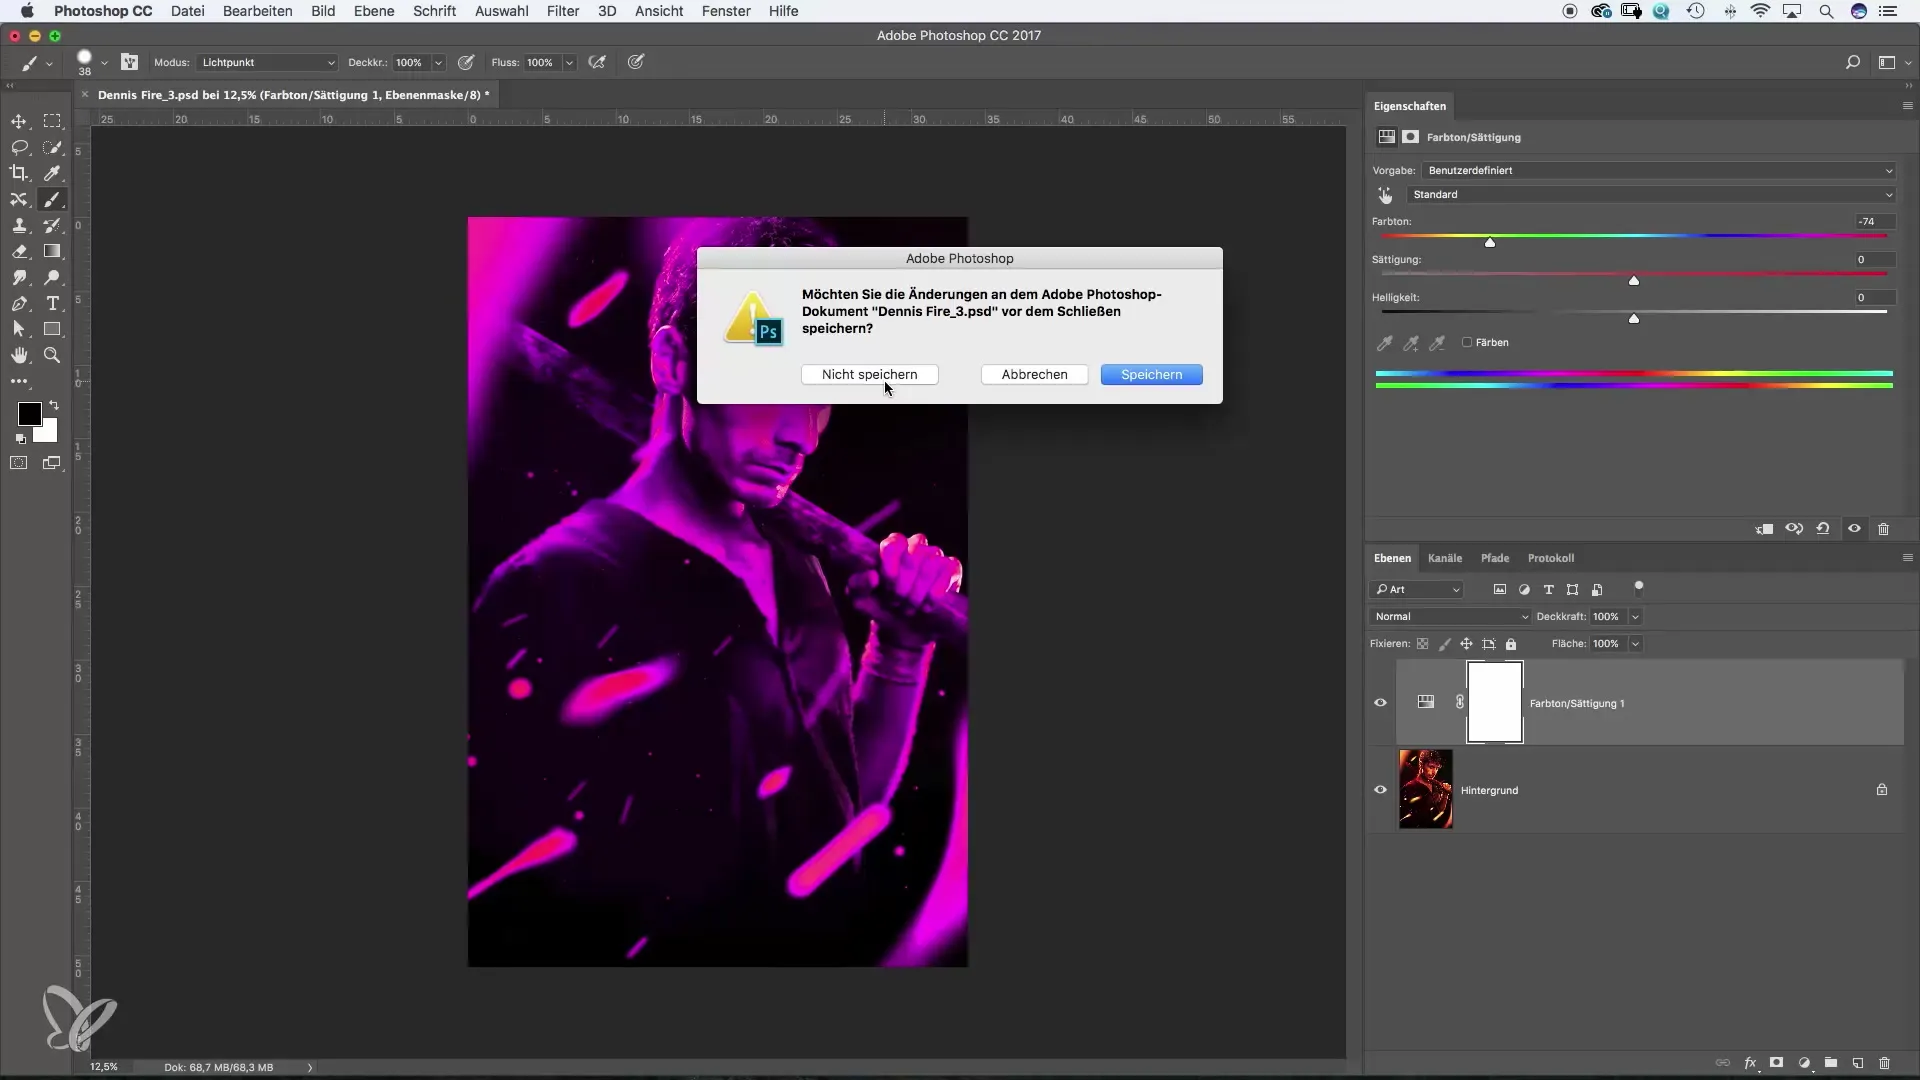1920x1080 pixels.
Task: Toggle lock position for layer
Action: [1466, 644]
